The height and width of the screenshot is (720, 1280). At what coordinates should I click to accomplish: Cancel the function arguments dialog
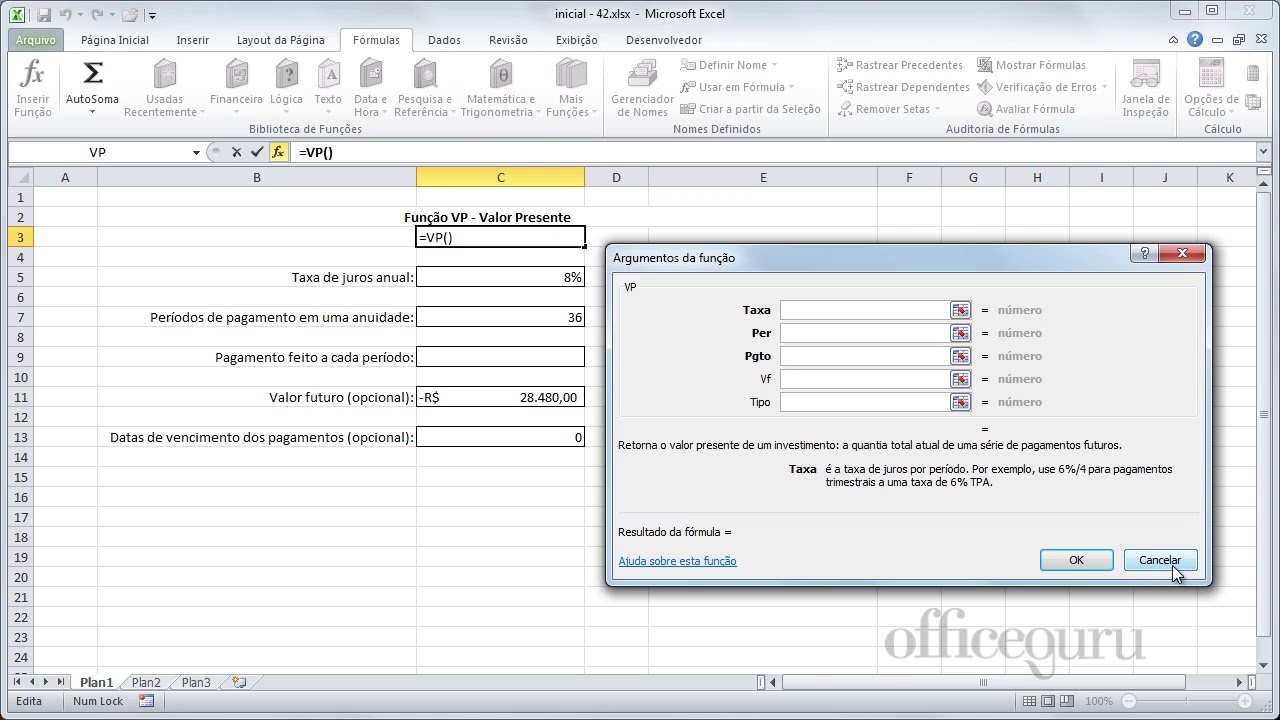click(x=1160, y=560)
